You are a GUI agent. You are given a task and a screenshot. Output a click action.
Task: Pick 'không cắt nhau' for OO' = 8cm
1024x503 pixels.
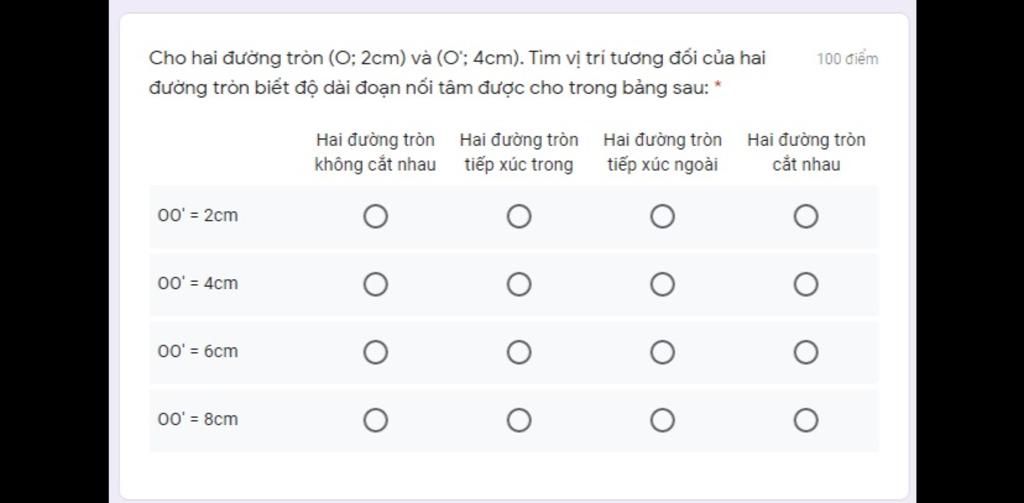click(x=375, y=420)
